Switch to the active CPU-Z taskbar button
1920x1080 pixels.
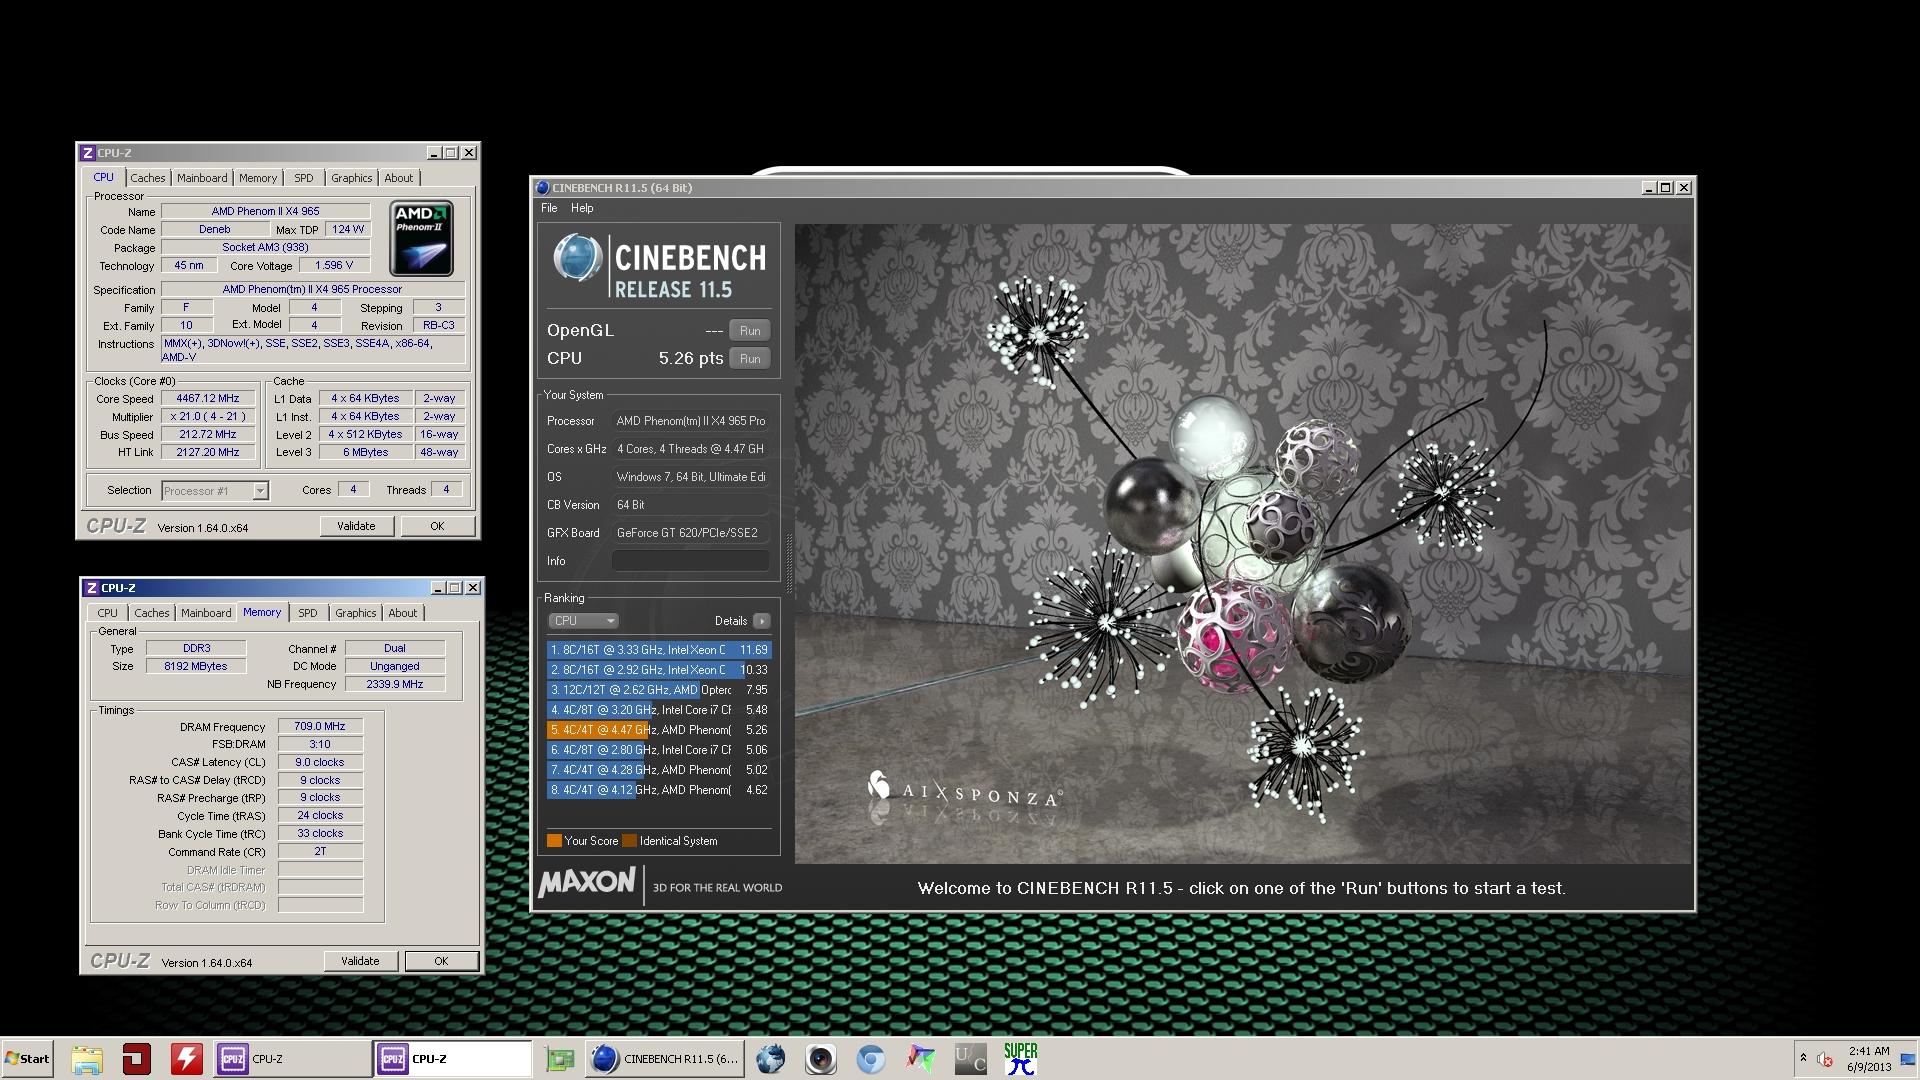(x=453, y=1059)
